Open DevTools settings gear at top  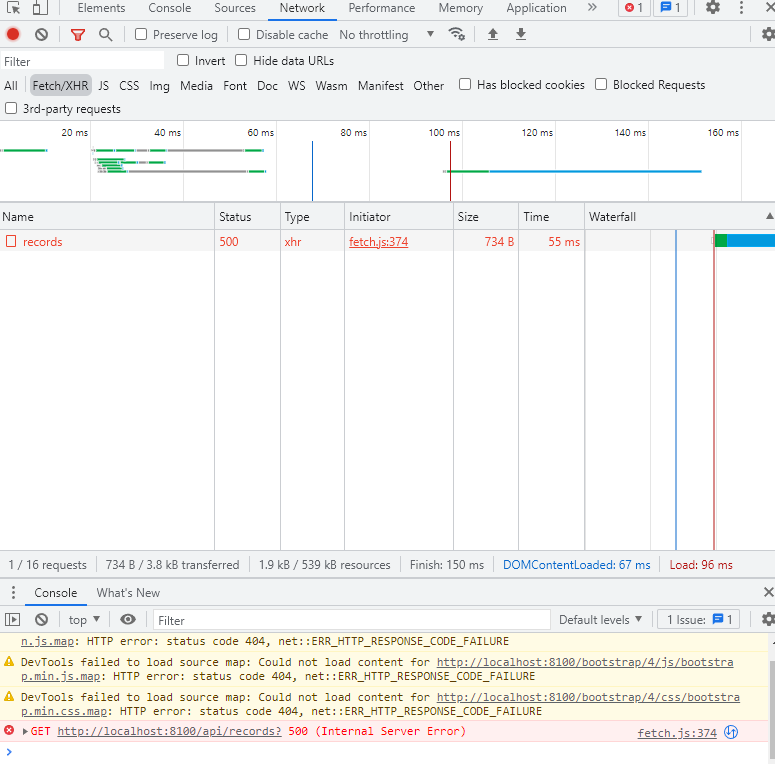[713, 8]
